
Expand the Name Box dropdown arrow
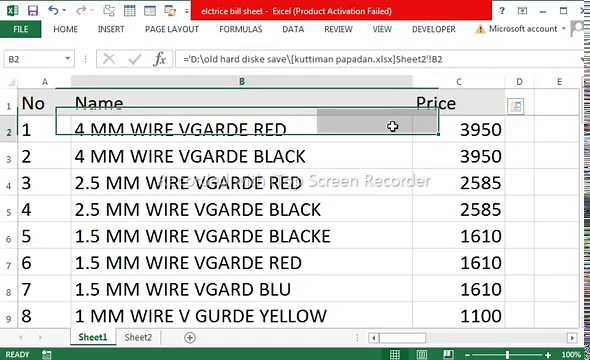click(x=68, y=59)
